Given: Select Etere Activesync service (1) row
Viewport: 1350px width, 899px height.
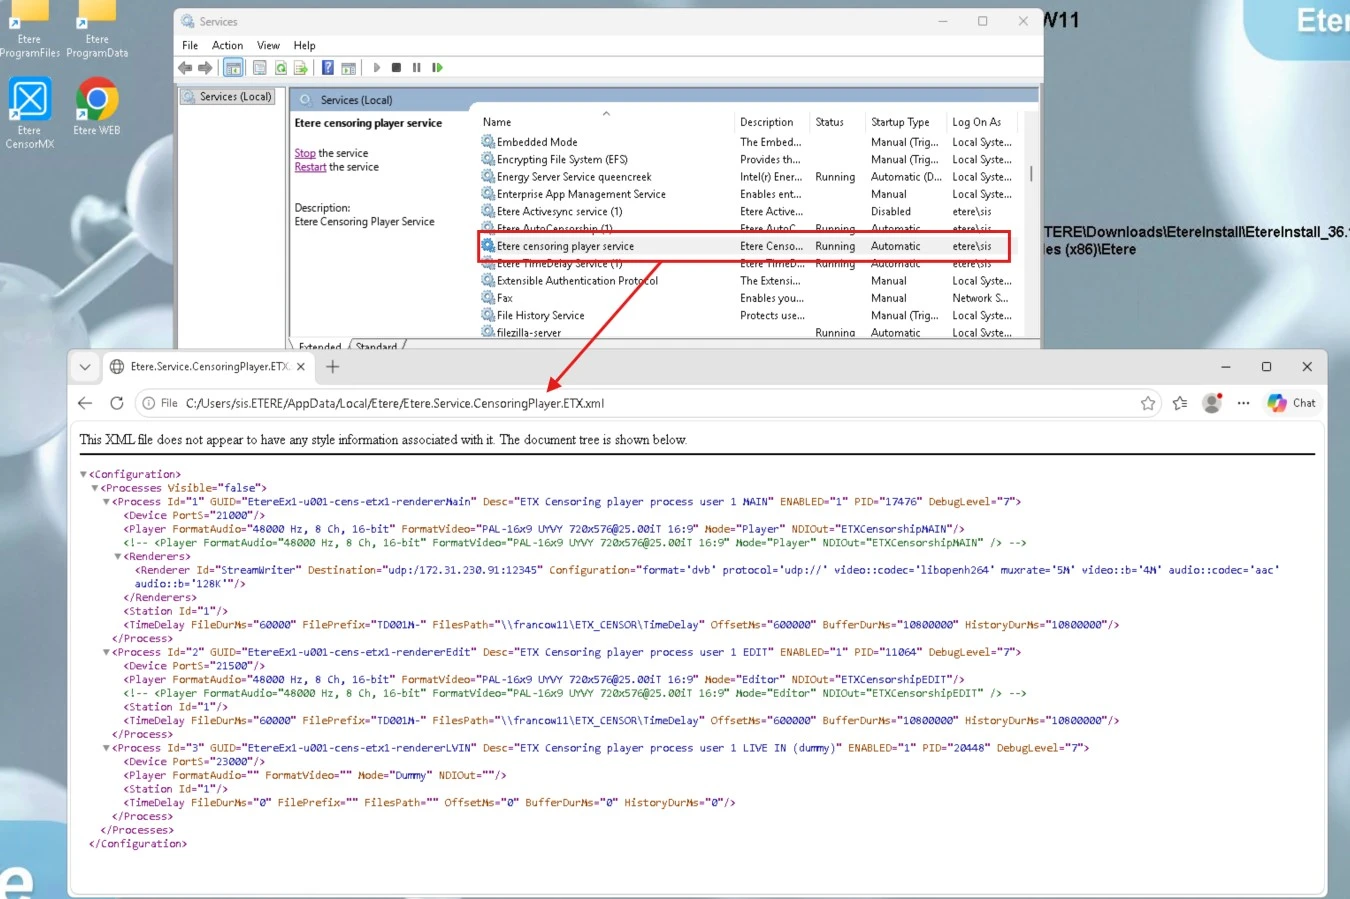Looking at the screenshot, I should pos(747,211).
